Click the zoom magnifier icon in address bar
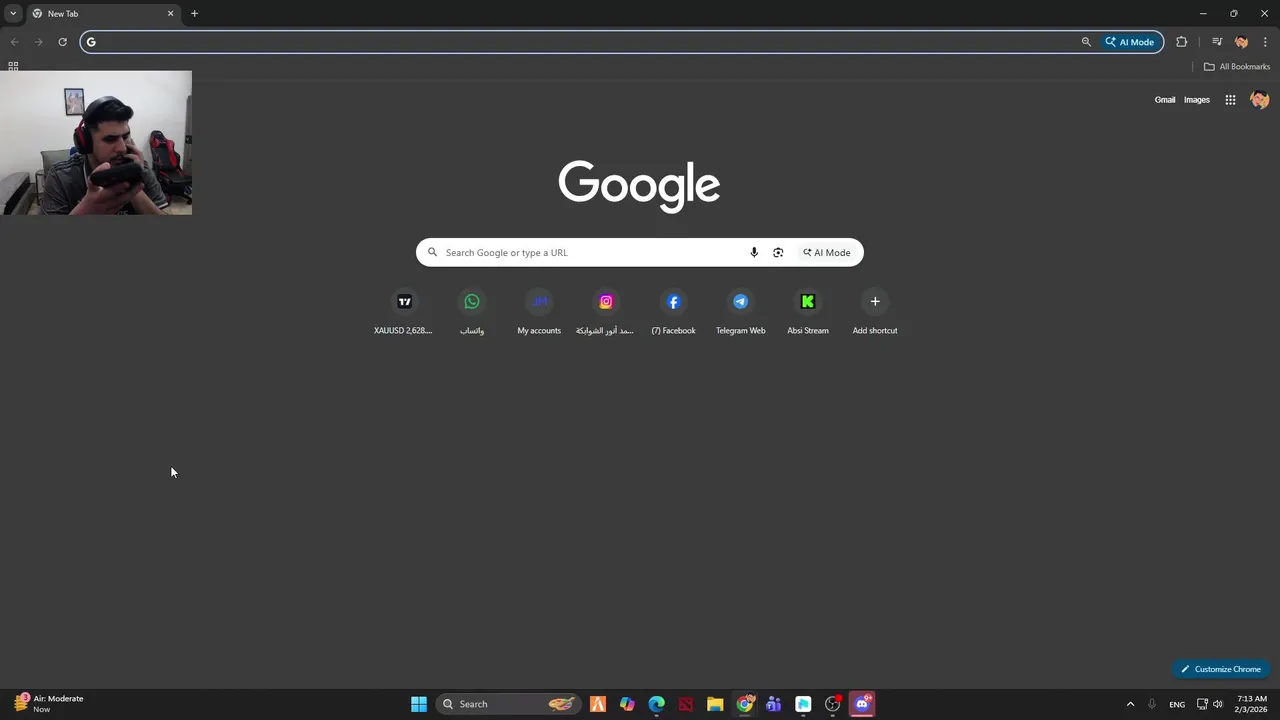This screenshot has height=720, width=1280. 1086,42
